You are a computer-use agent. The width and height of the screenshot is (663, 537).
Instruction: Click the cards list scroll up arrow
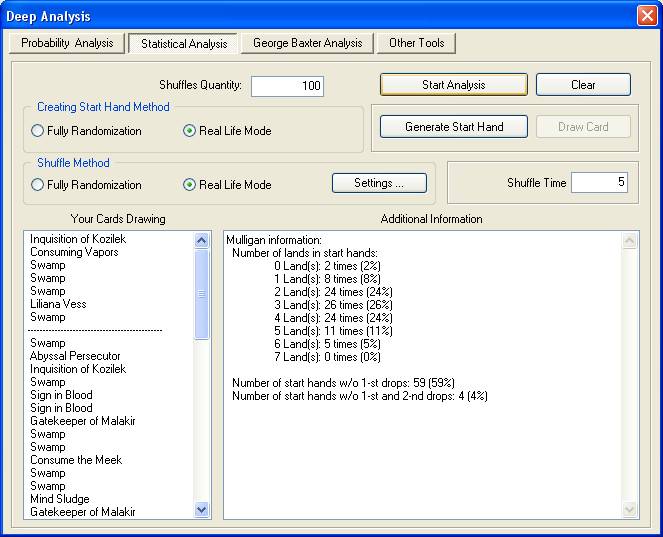[202, 241]
